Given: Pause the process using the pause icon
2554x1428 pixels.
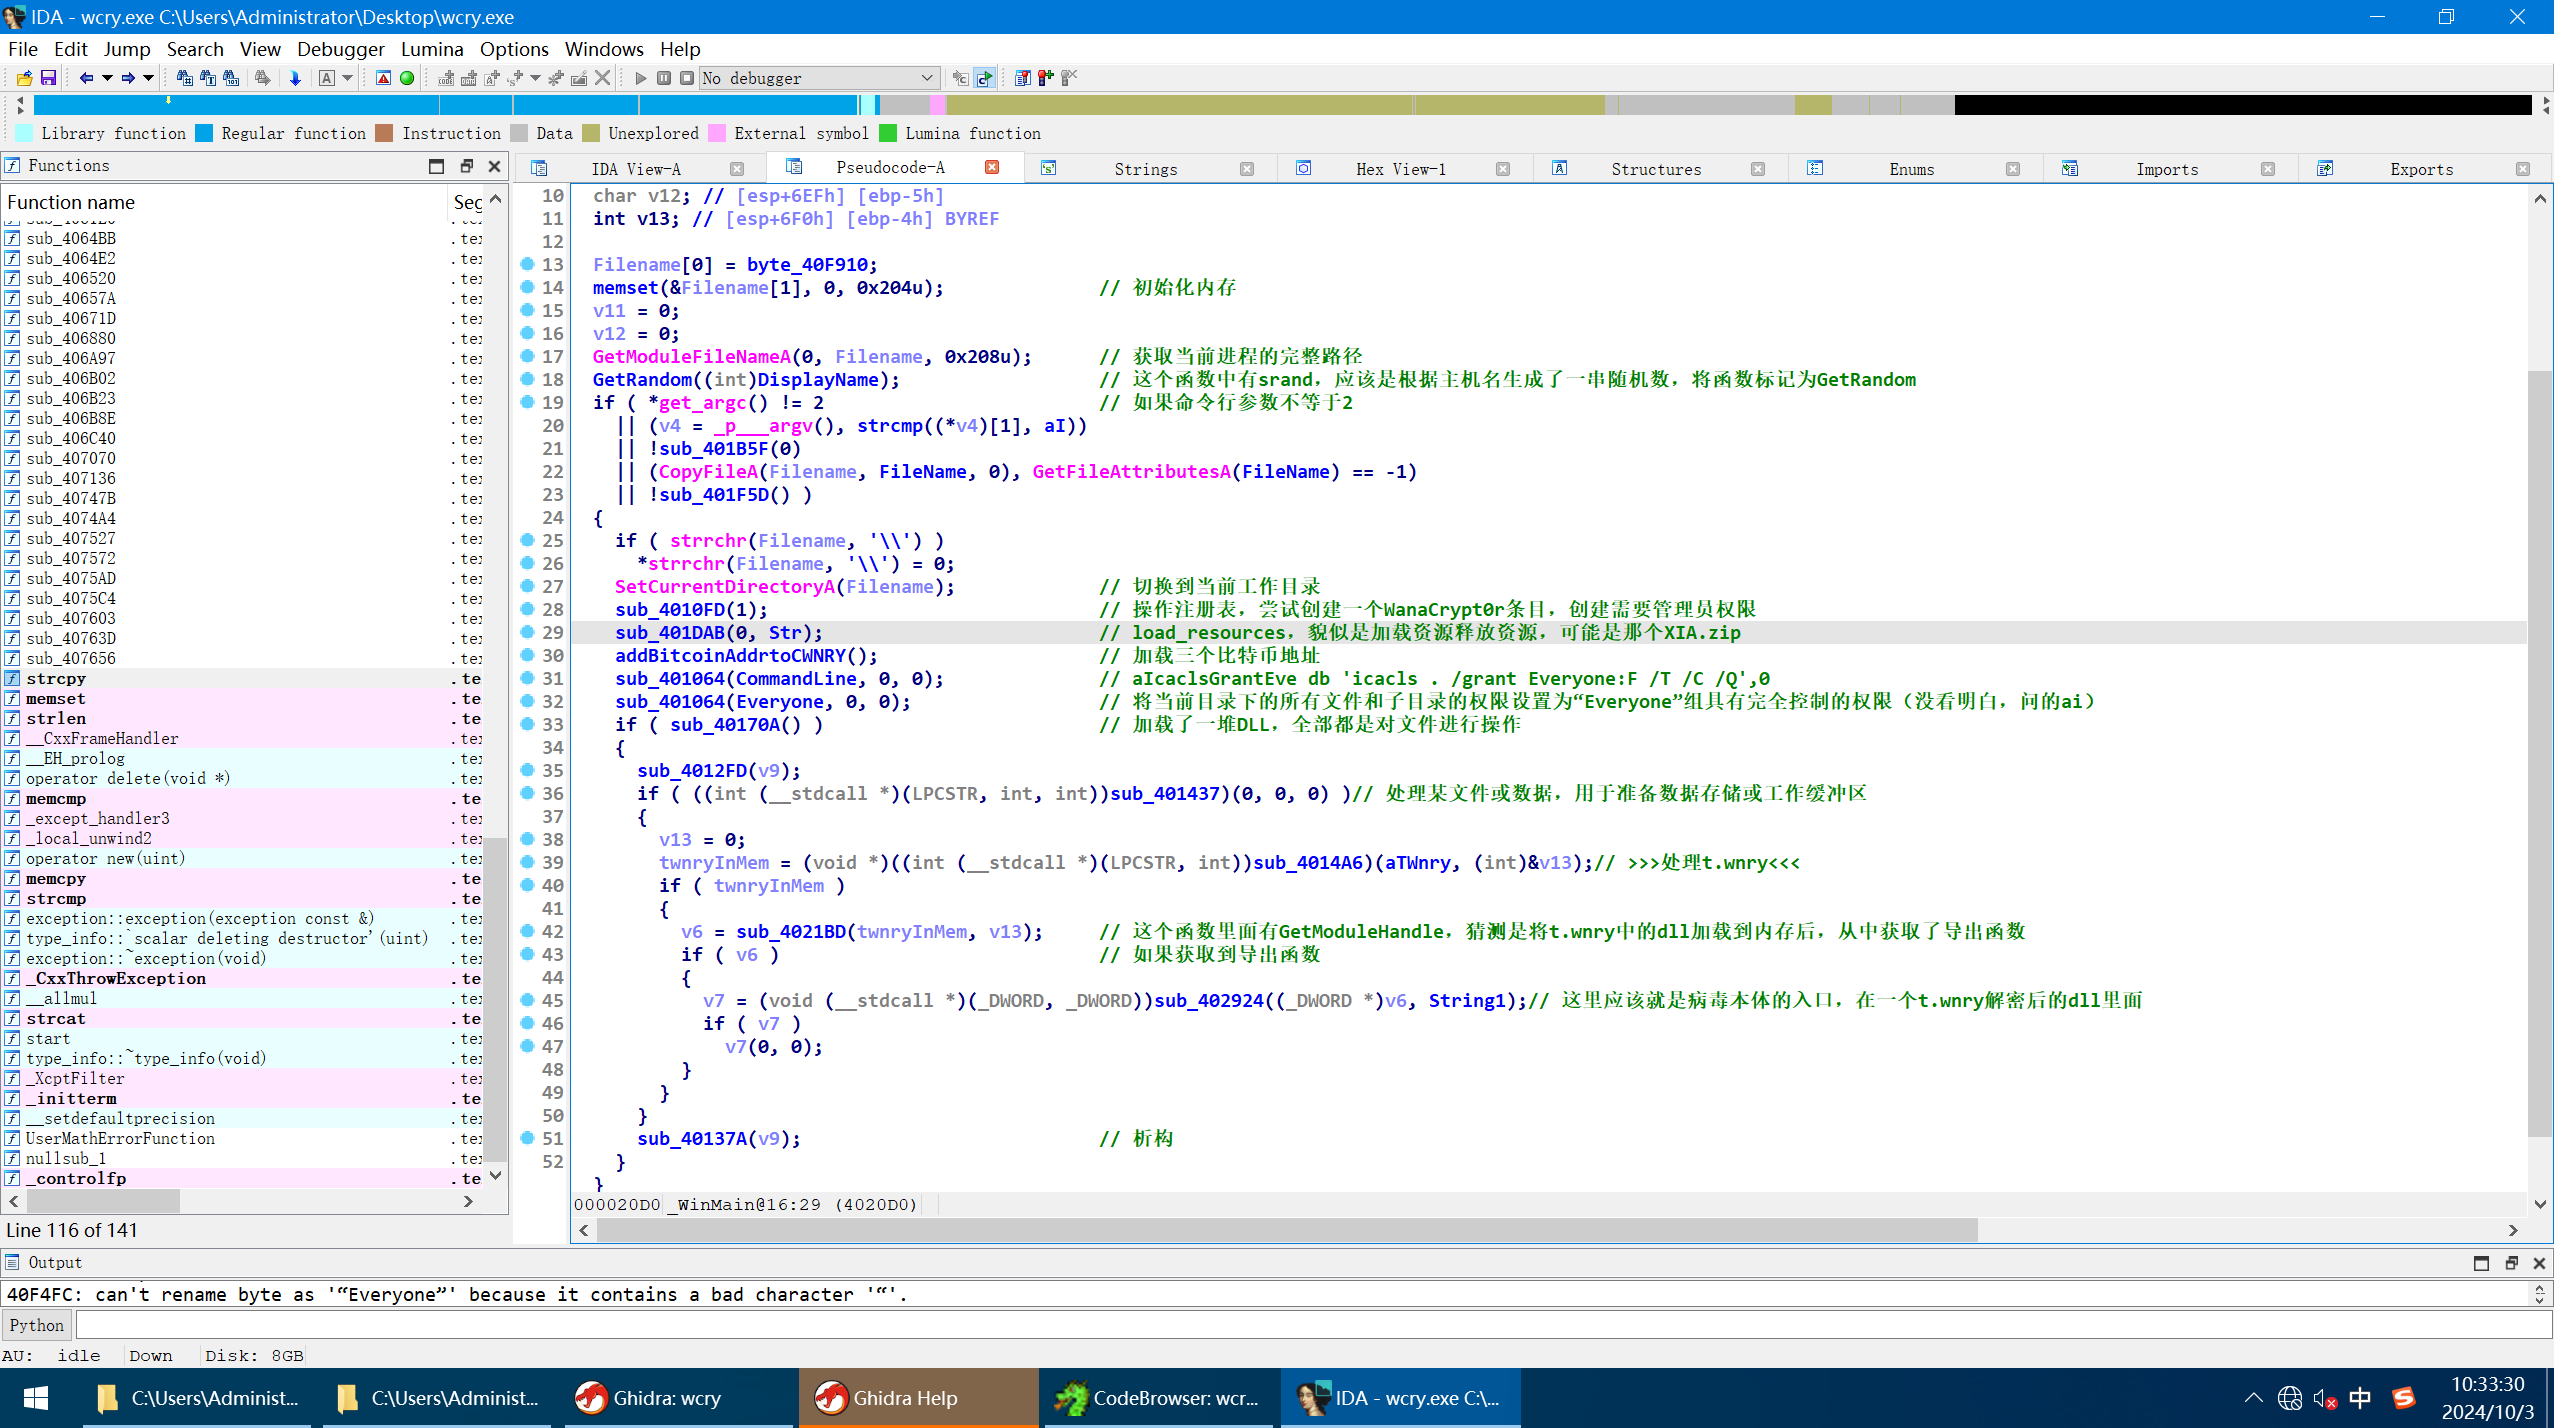Looking at the screenshot, I should [x=665, y=78].
